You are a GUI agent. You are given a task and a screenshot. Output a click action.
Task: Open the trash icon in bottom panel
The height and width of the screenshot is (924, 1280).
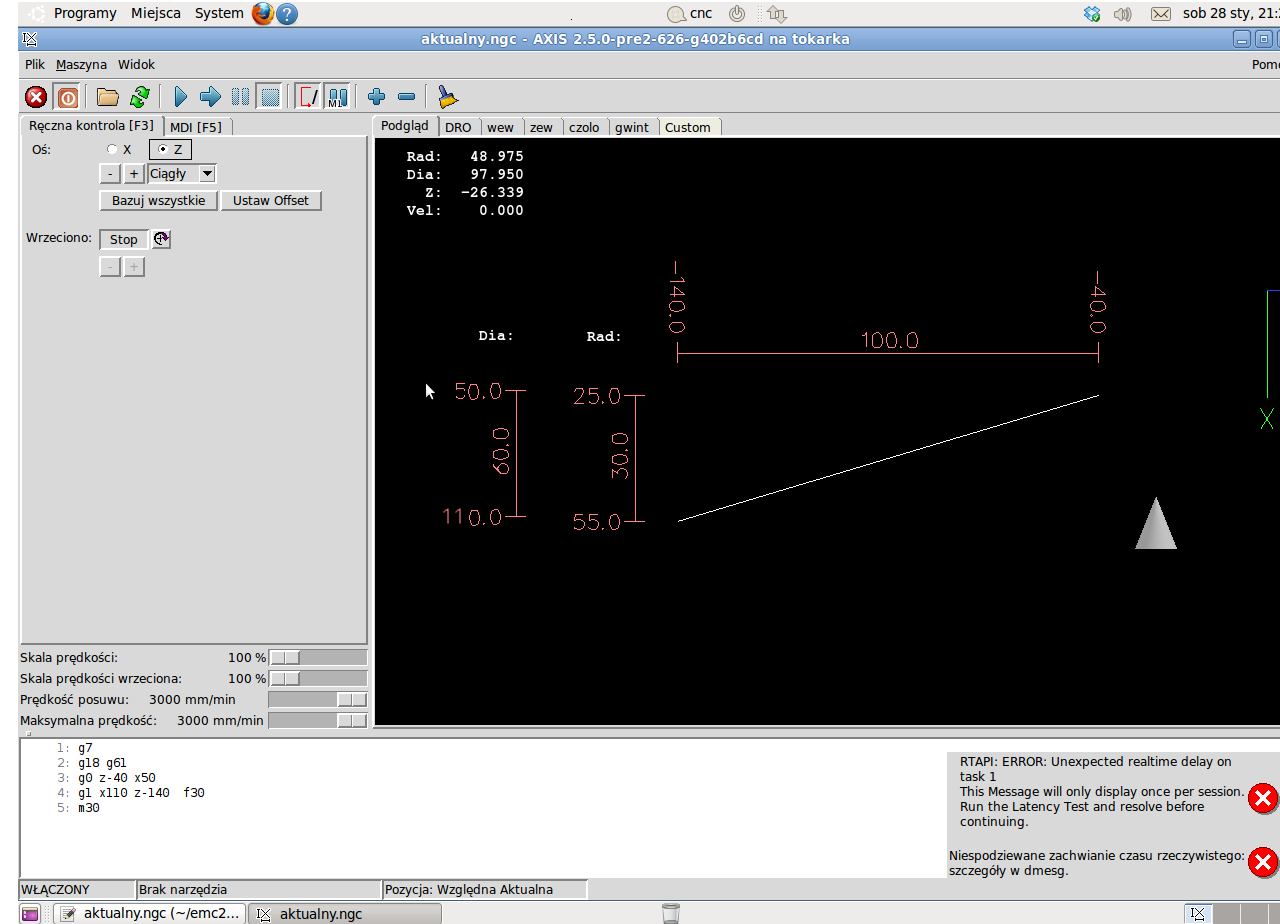(x=671, y=913)
